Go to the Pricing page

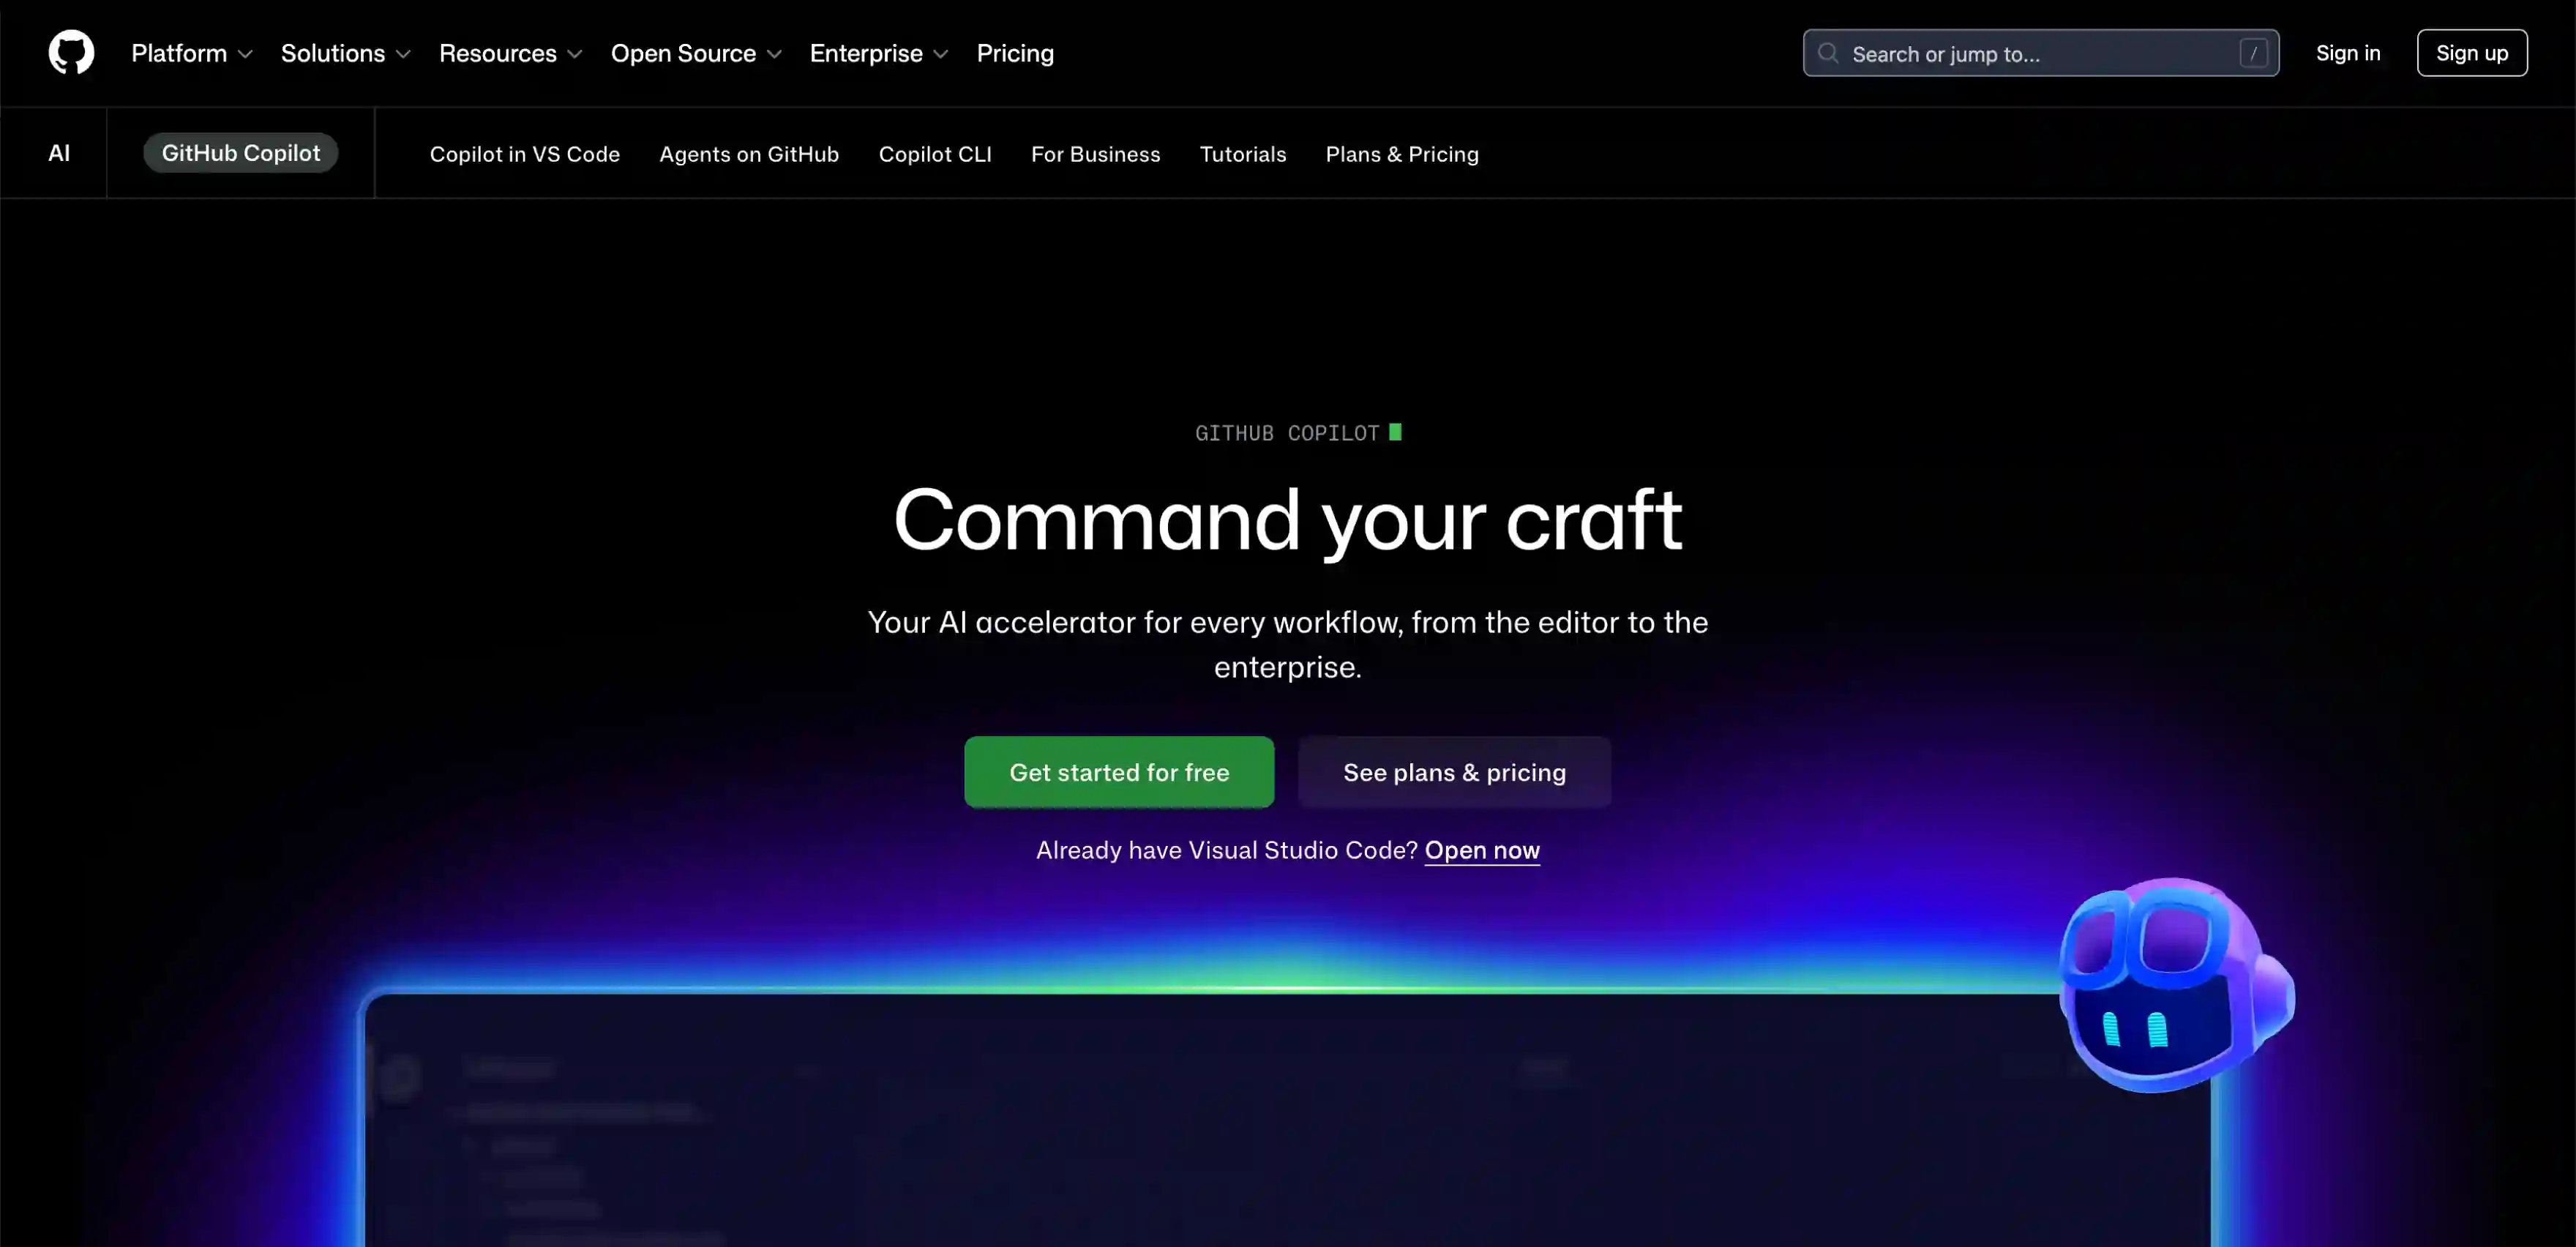point(1015,53)
